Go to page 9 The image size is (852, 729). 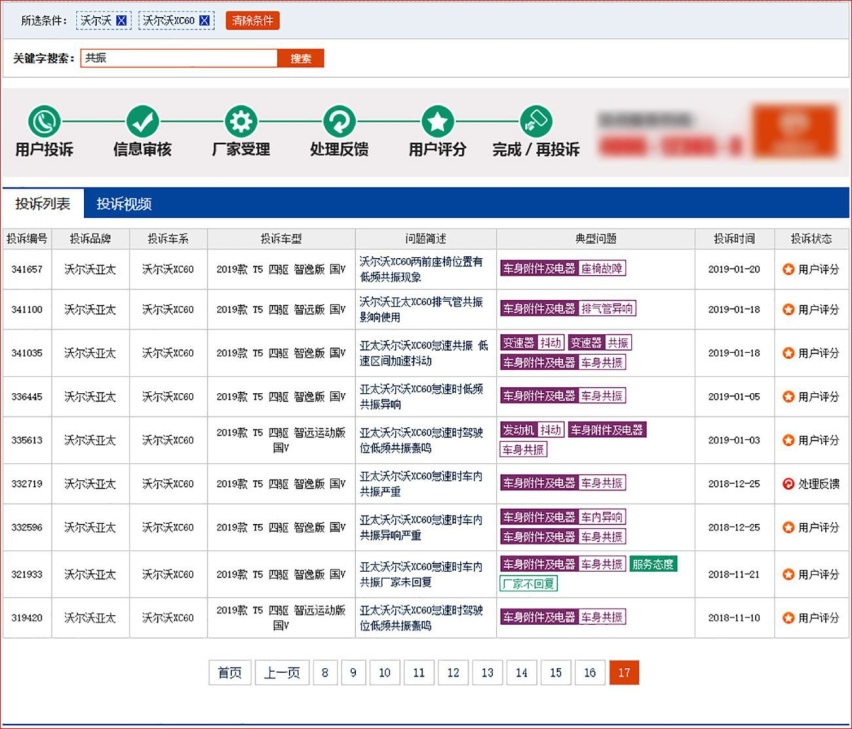coord(353,673)
